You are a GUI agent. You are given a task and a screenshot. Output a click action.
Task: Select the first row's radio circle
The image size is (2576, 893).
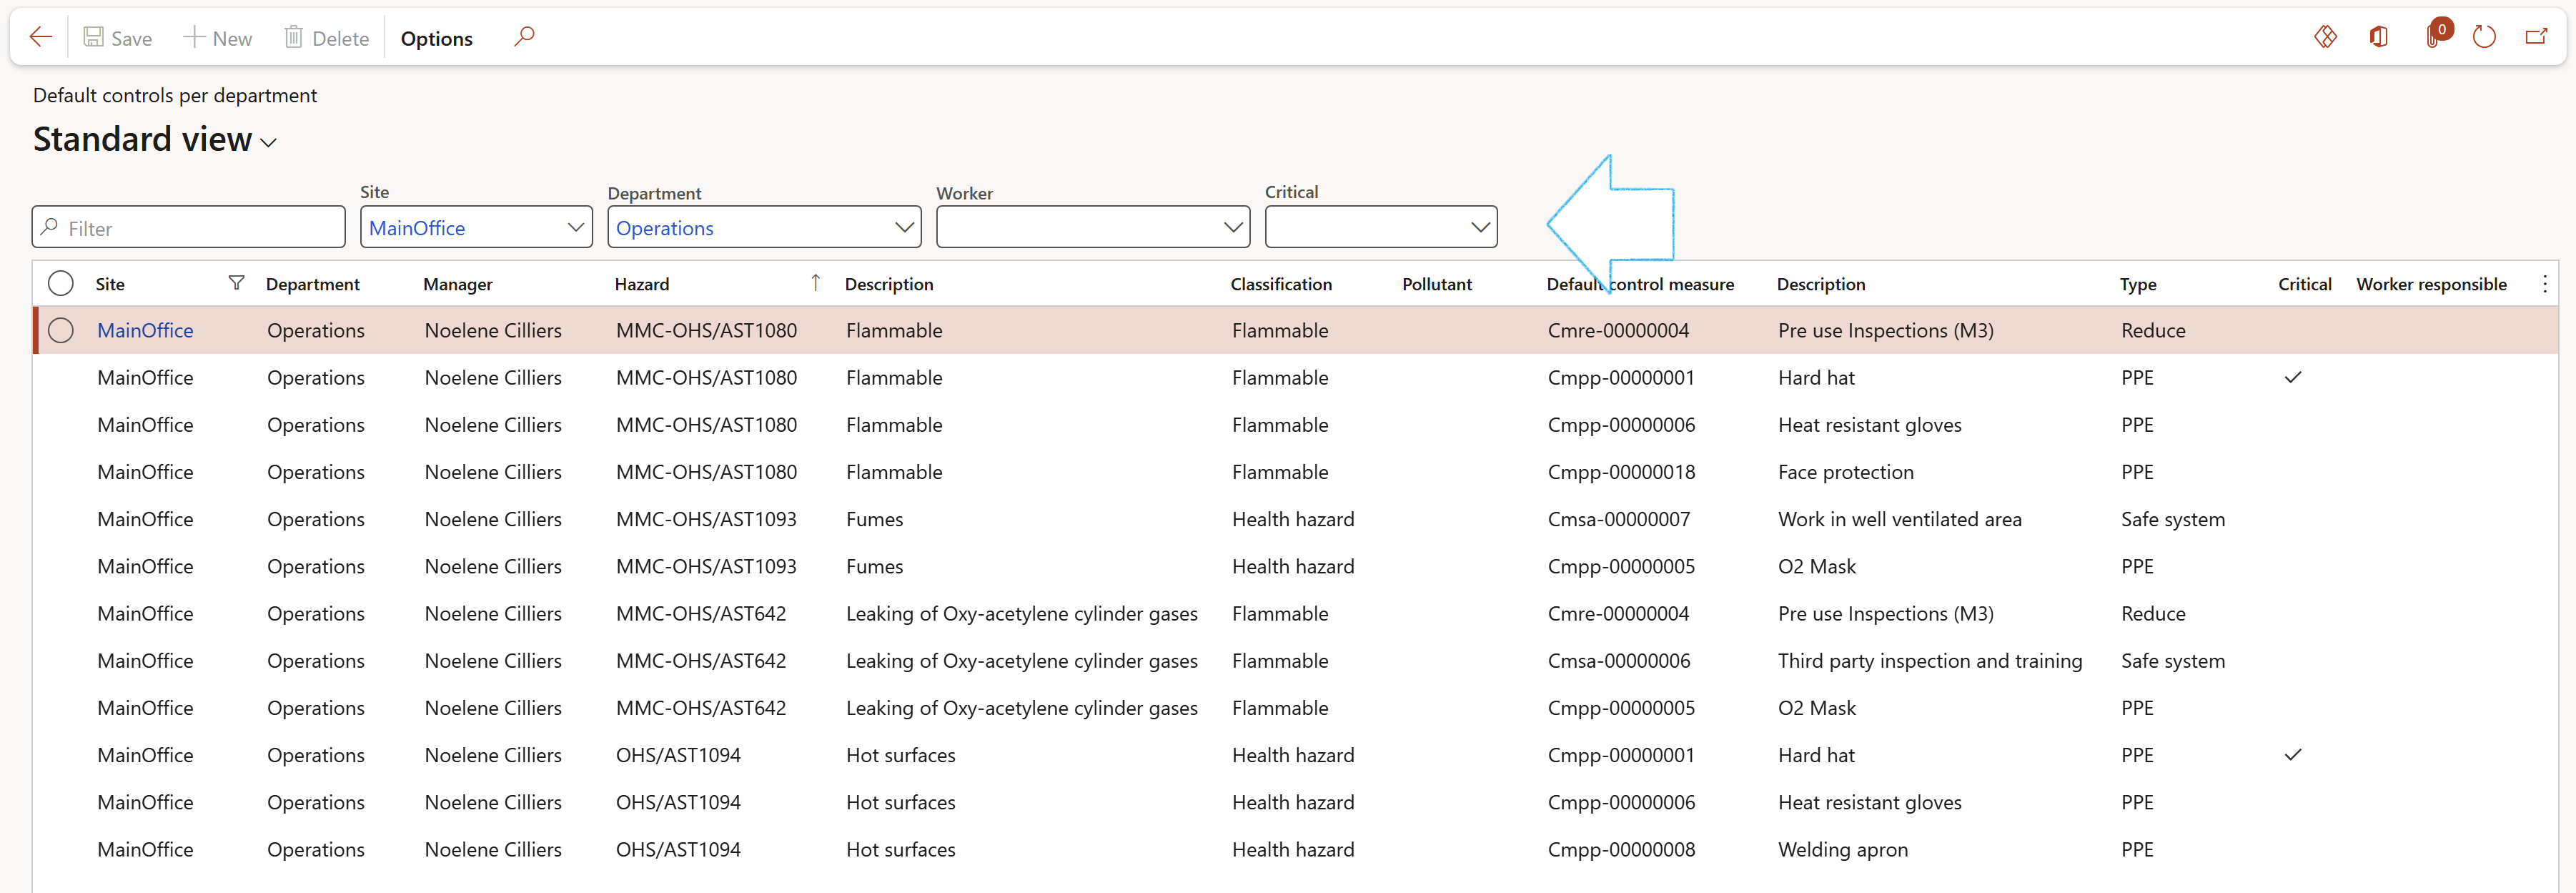tap(61, 330)
